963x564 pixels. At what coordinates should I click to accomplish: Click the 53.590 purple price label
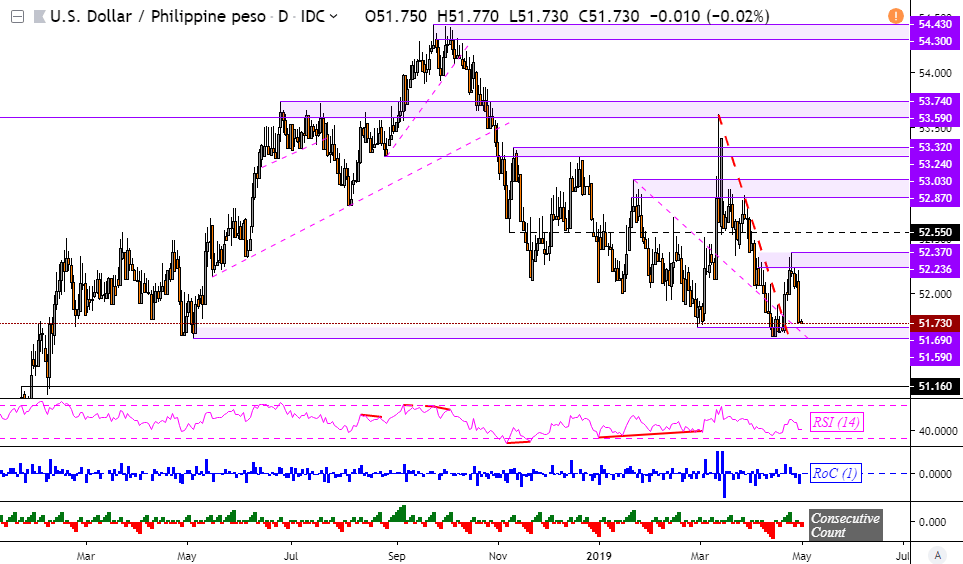tap(935, 118)
